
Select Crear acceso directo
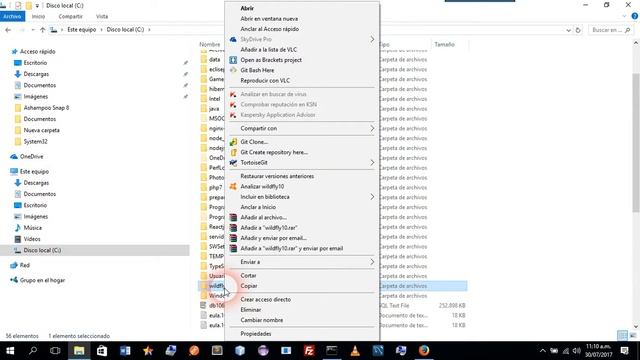(266, 300)
